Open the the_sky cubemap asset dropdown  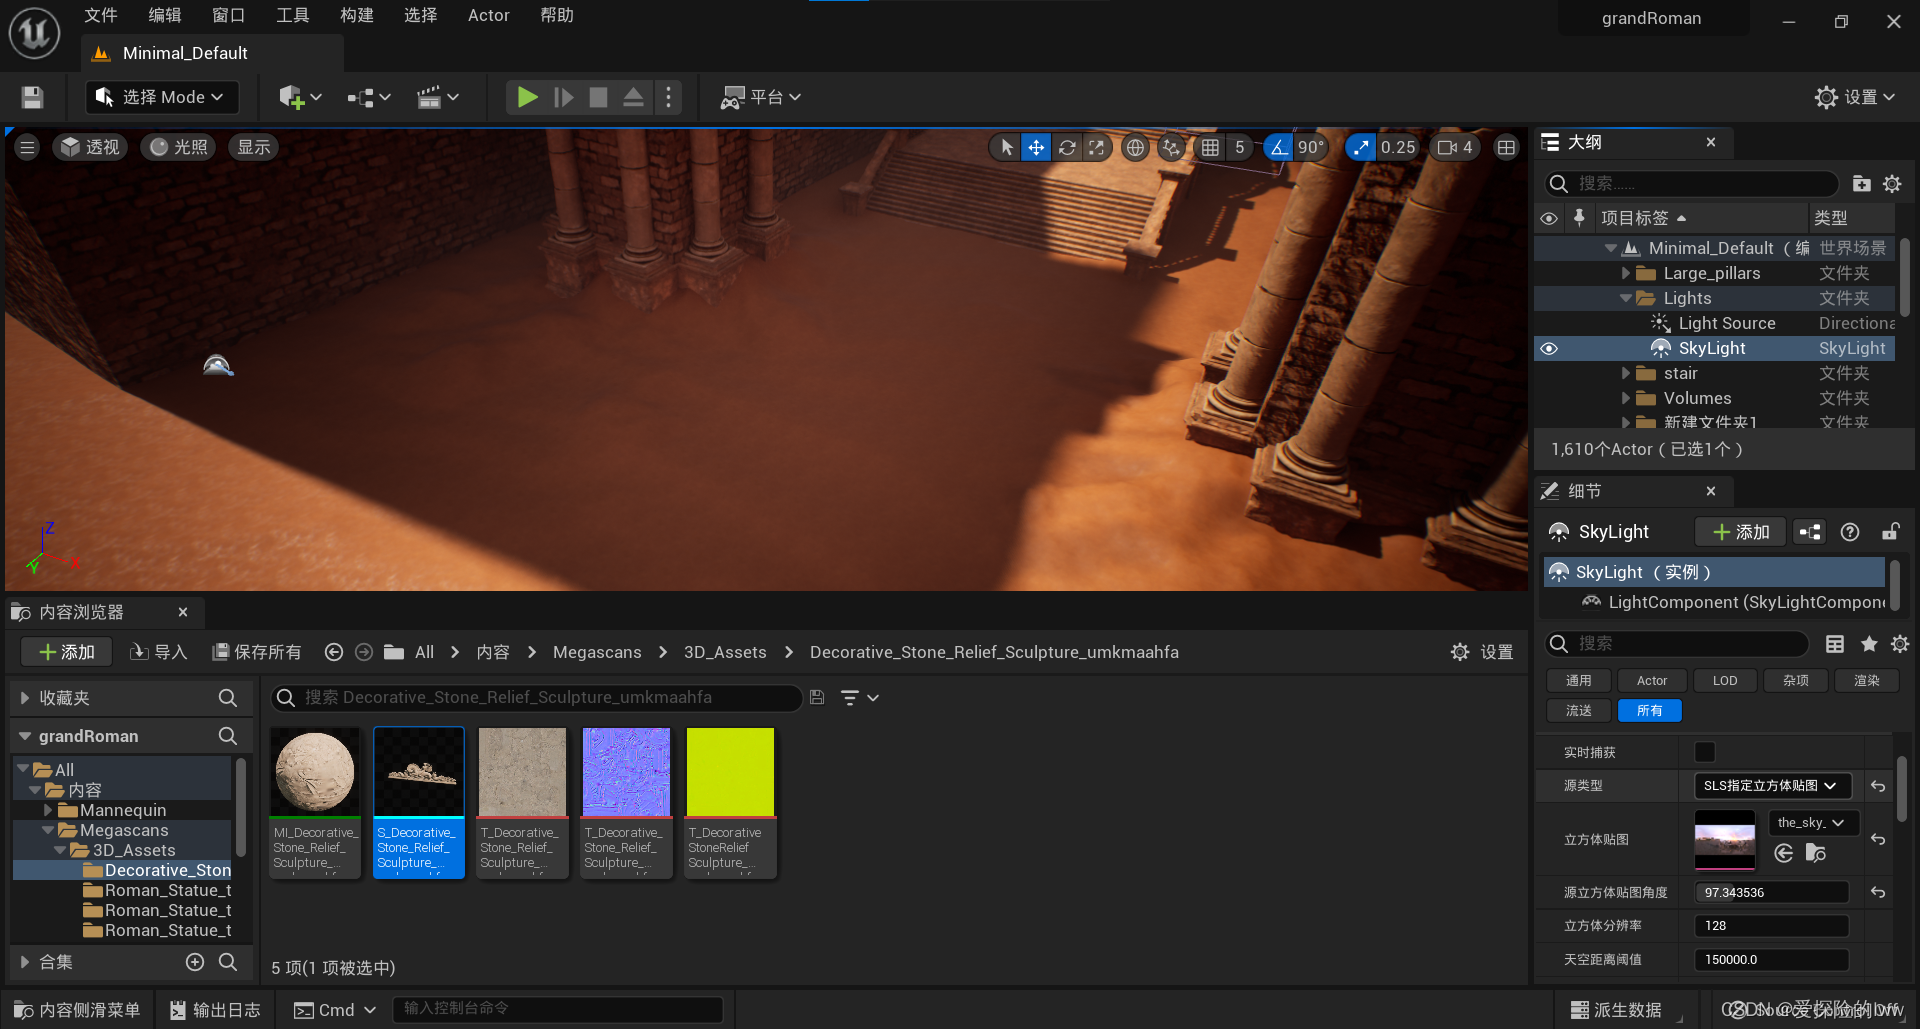point(1813,822)
